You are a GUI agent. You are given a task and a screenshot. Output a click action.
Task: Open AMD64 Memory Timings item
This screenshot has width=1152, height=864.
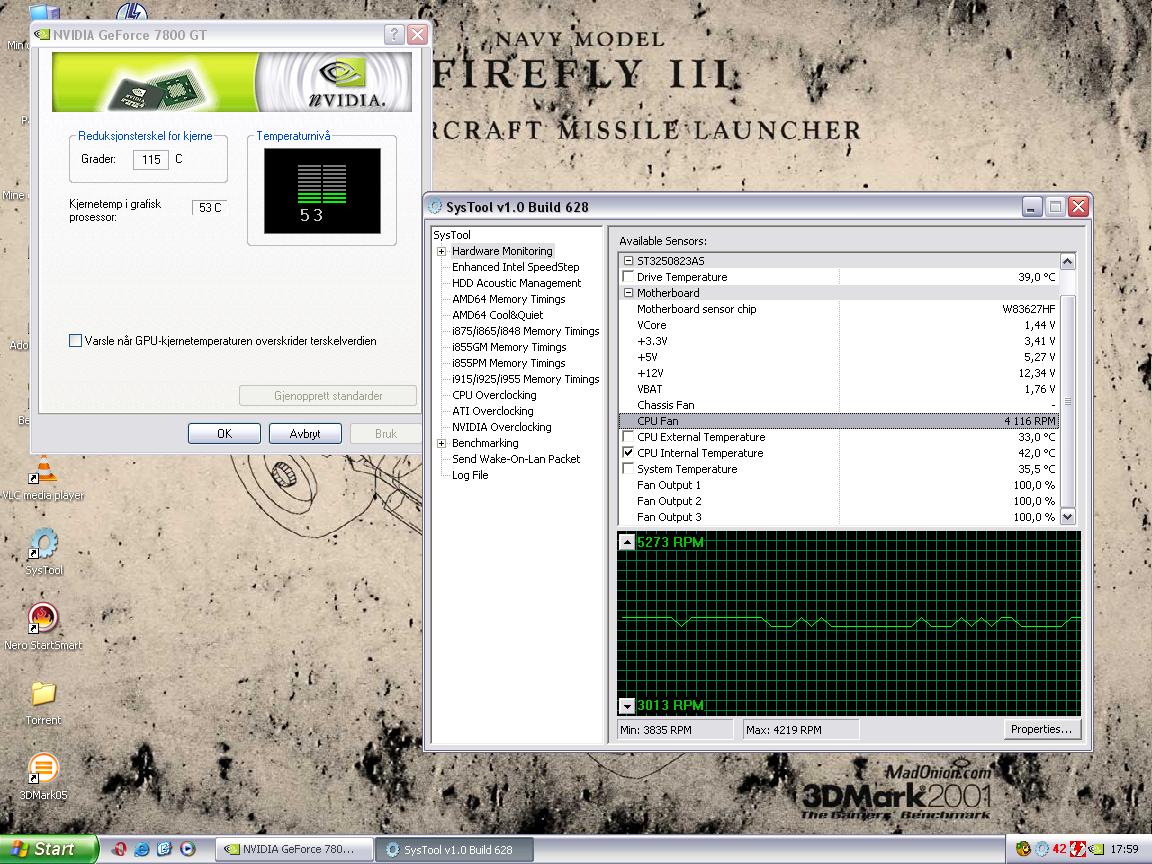click(508, 299)
